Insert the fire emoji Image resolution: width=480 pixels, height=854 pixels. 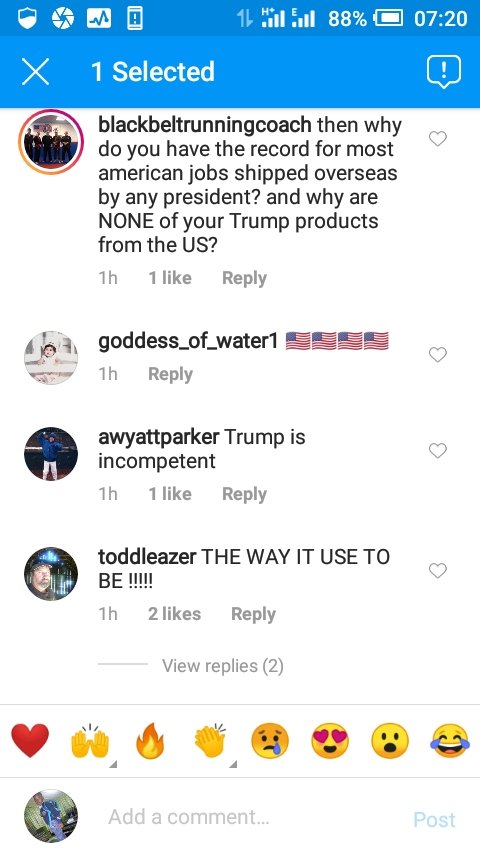(150, 741)
